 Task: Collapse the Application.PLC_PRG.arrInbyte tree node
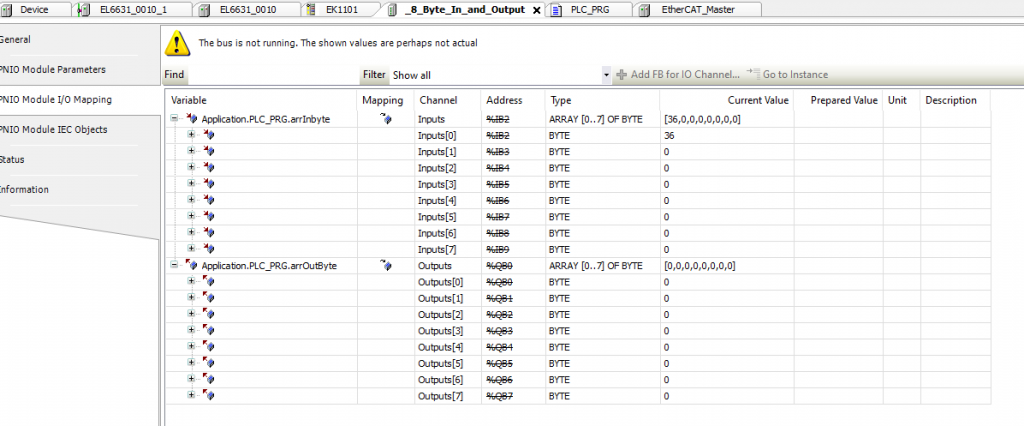point(175,119)
